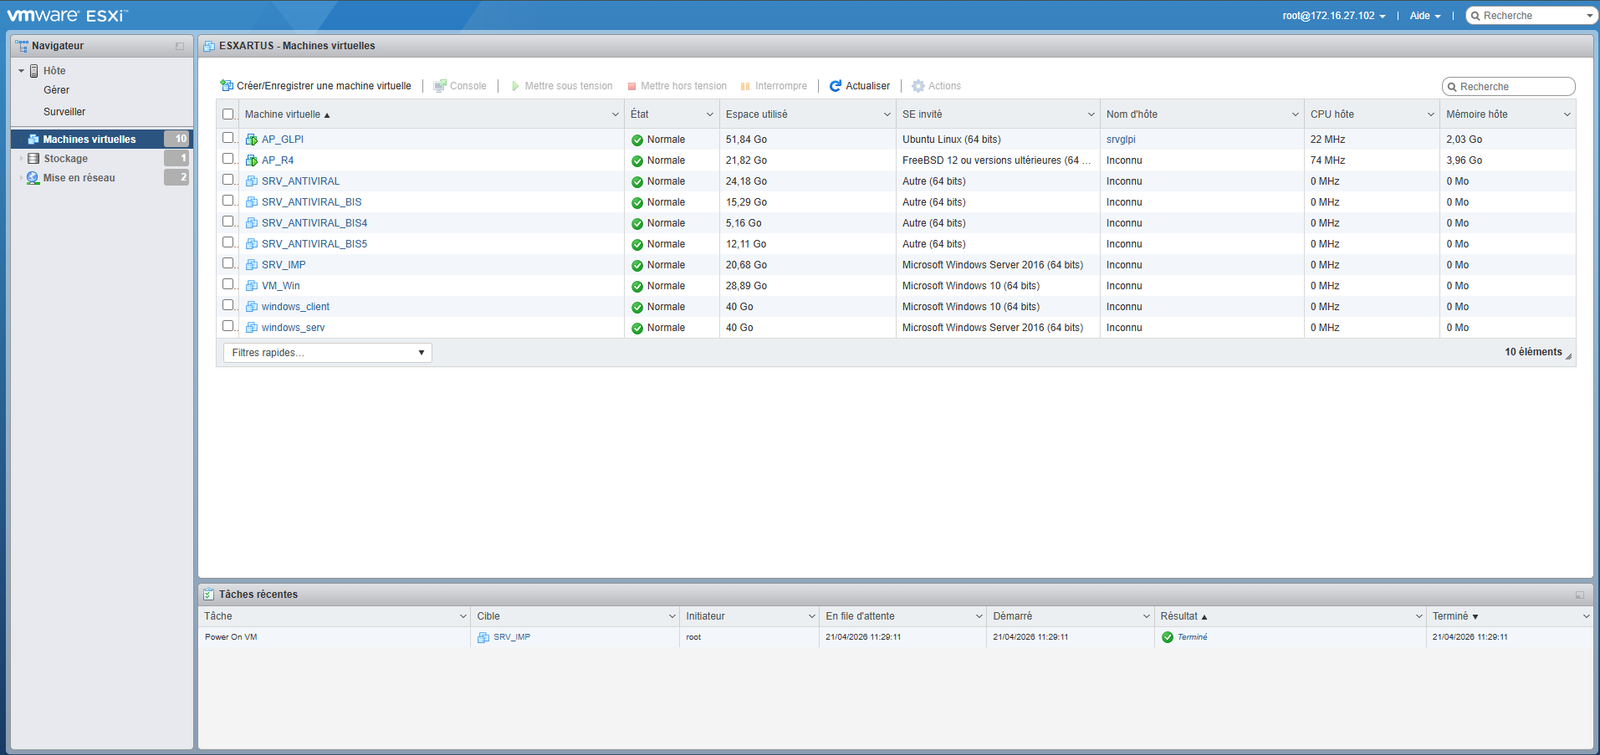Screen dimensions: 1600x755
Task: Open Gérer under Hôte
Action: click(x=57, y=90)
